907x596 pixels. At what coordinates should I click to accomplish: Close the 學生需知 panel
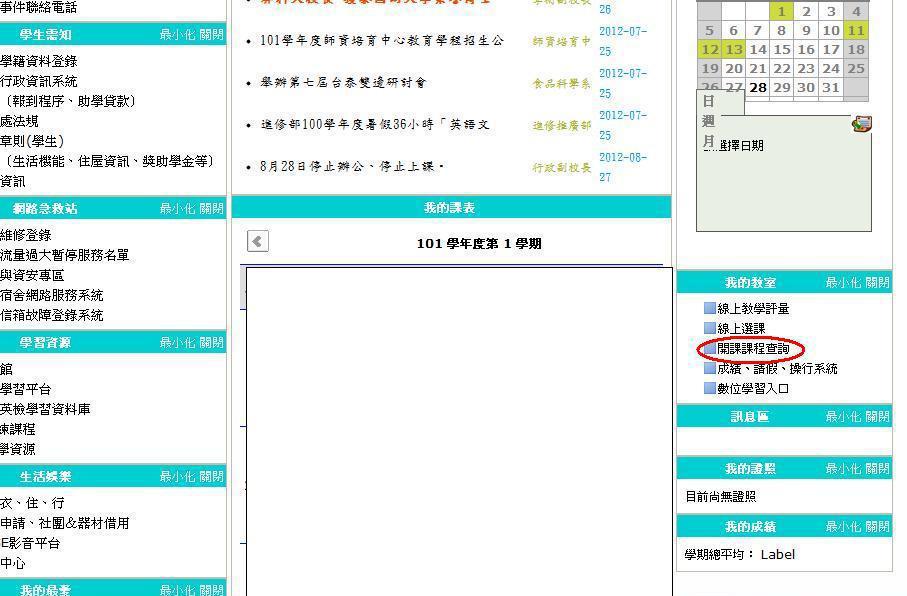(x=211, y=34)
